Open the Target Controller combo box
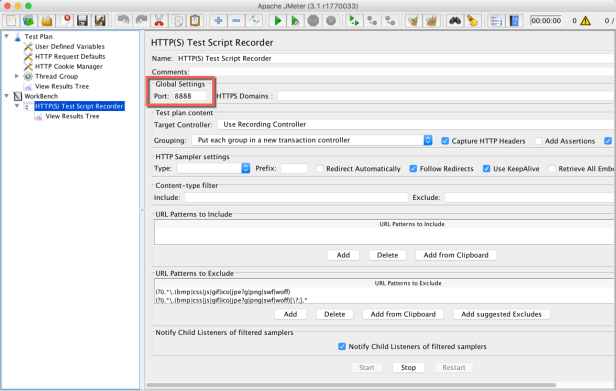Image resolution: width=616 pixels, height=391 pixels. [416, 124]
